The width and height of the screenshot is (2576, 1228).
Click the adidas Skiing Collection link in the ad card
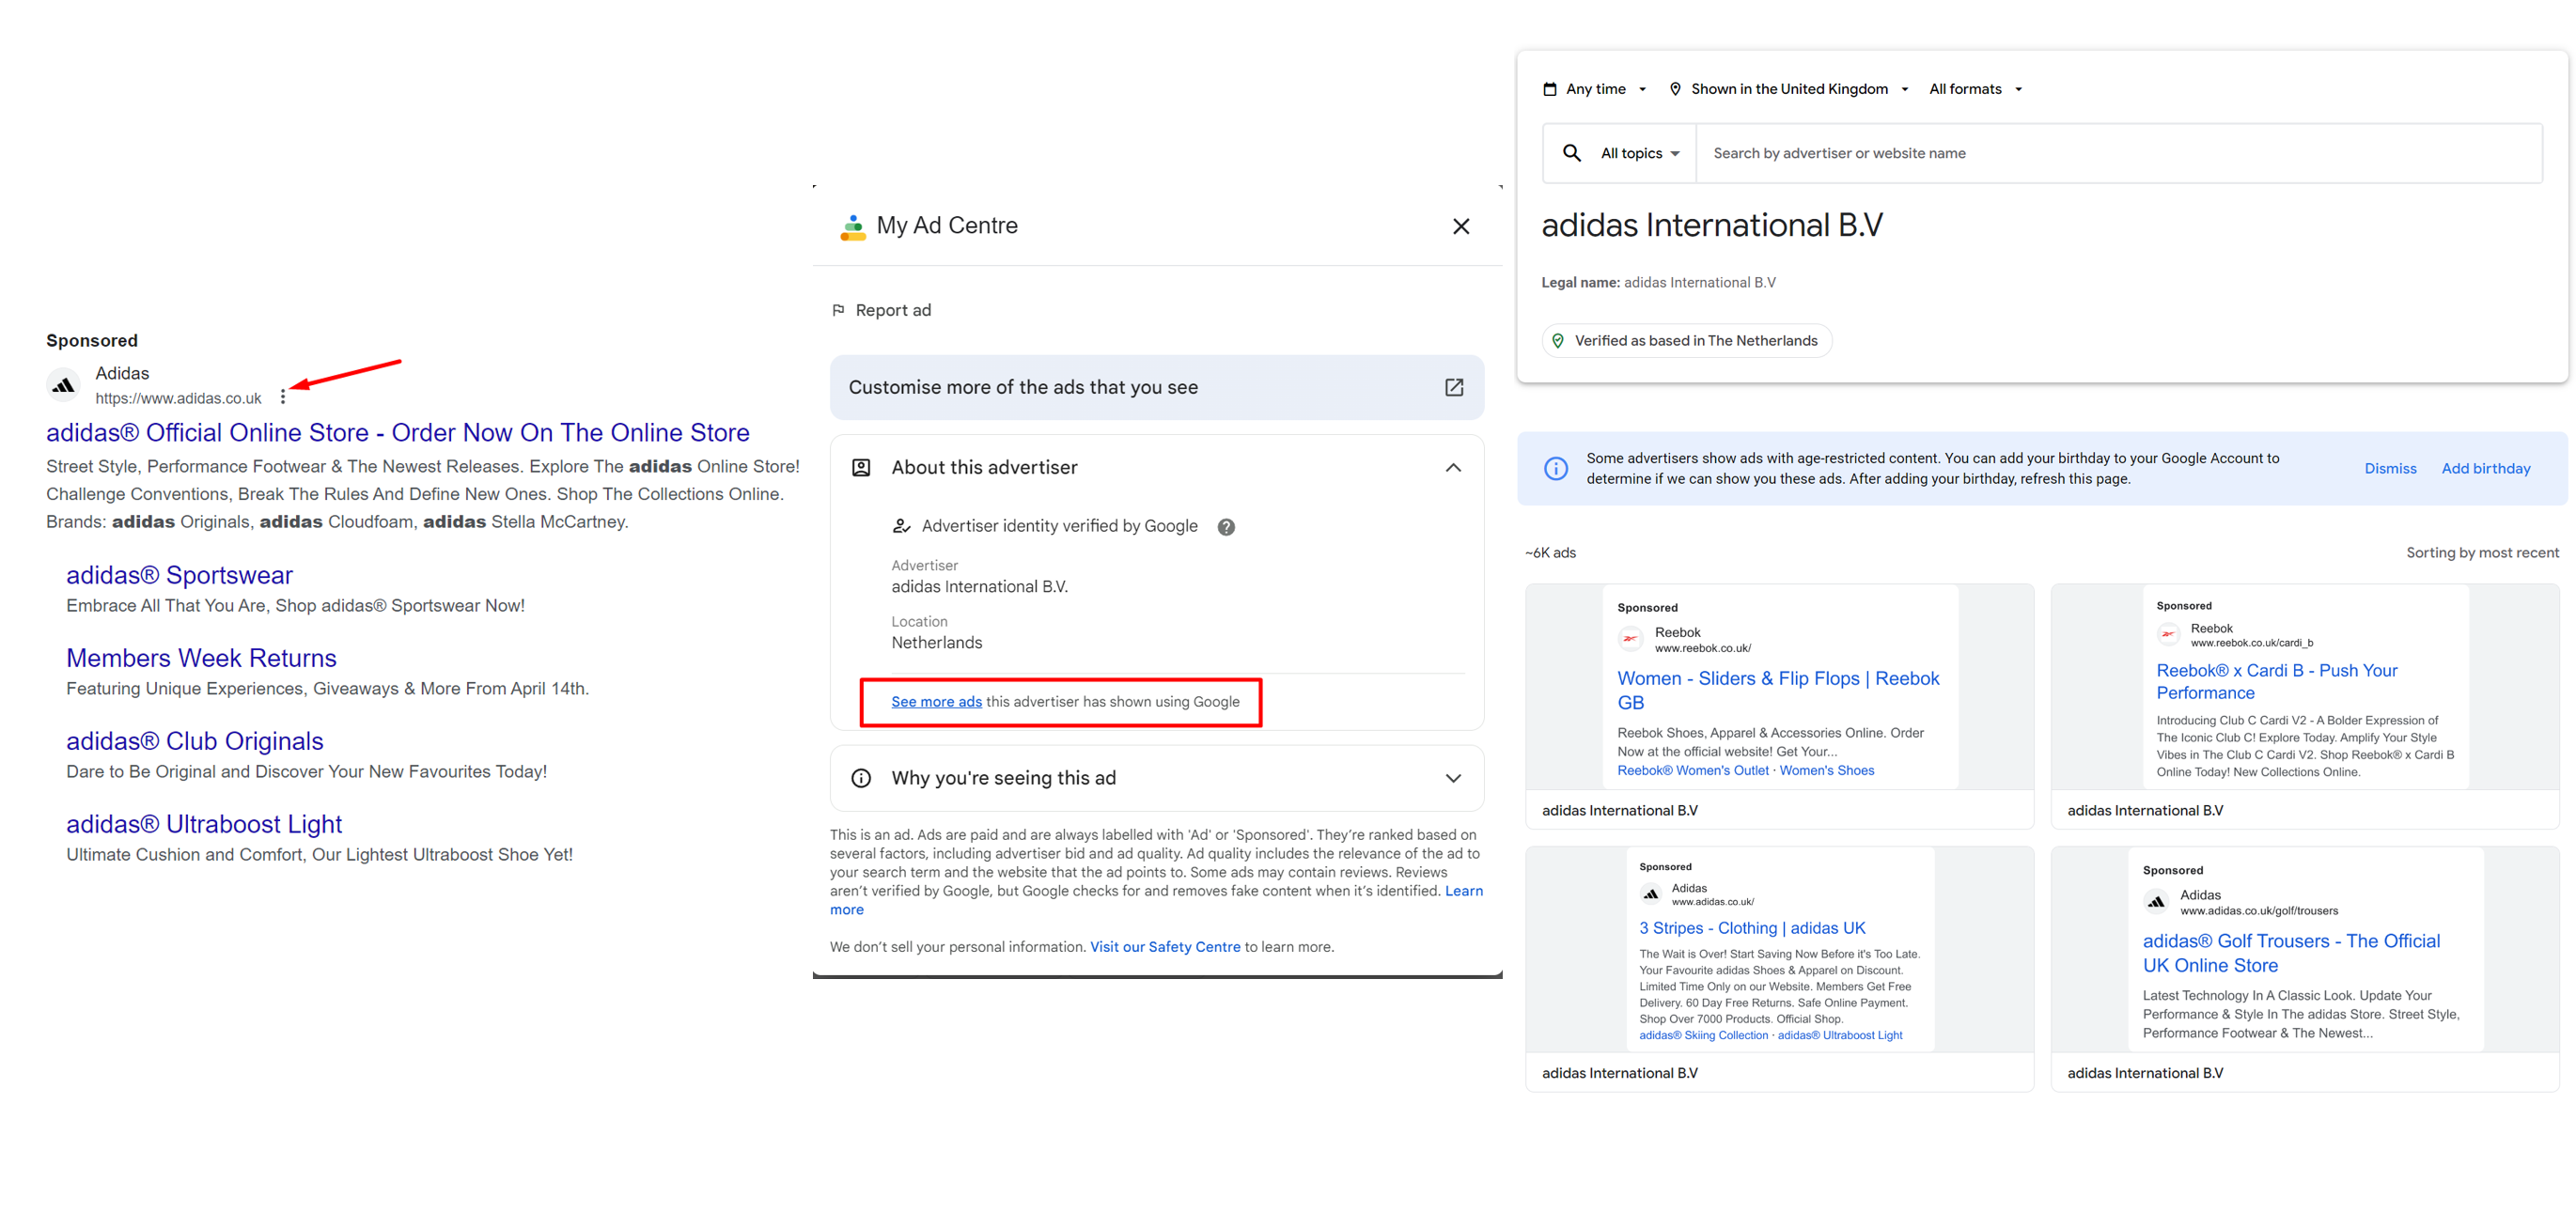[x=1703, y=1035]
